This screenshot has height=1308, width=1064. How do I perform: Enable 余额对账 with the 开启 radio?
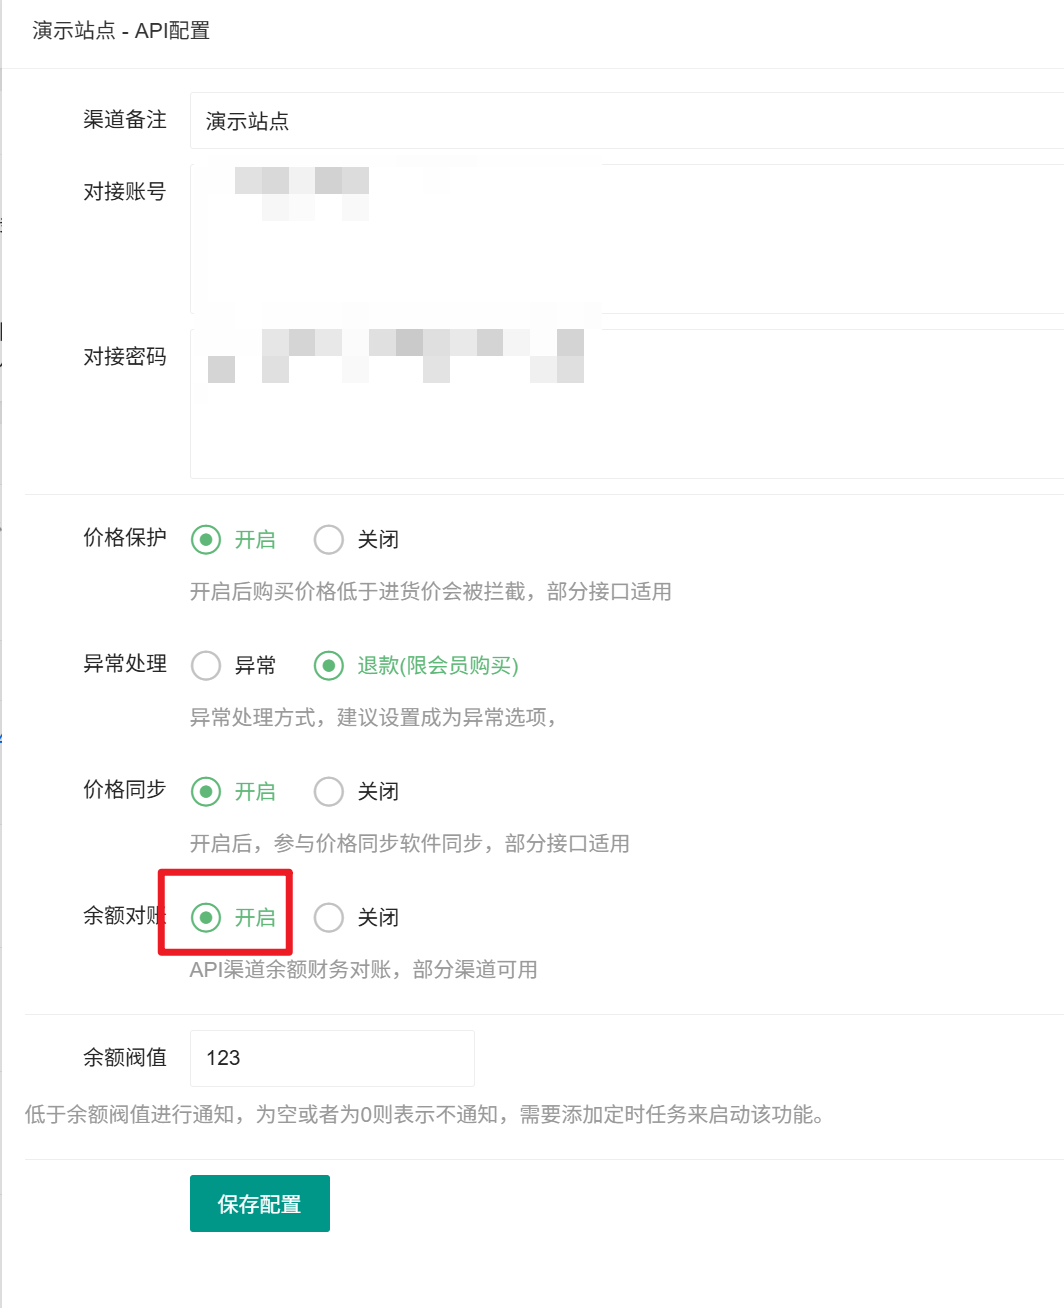point(206,918)
